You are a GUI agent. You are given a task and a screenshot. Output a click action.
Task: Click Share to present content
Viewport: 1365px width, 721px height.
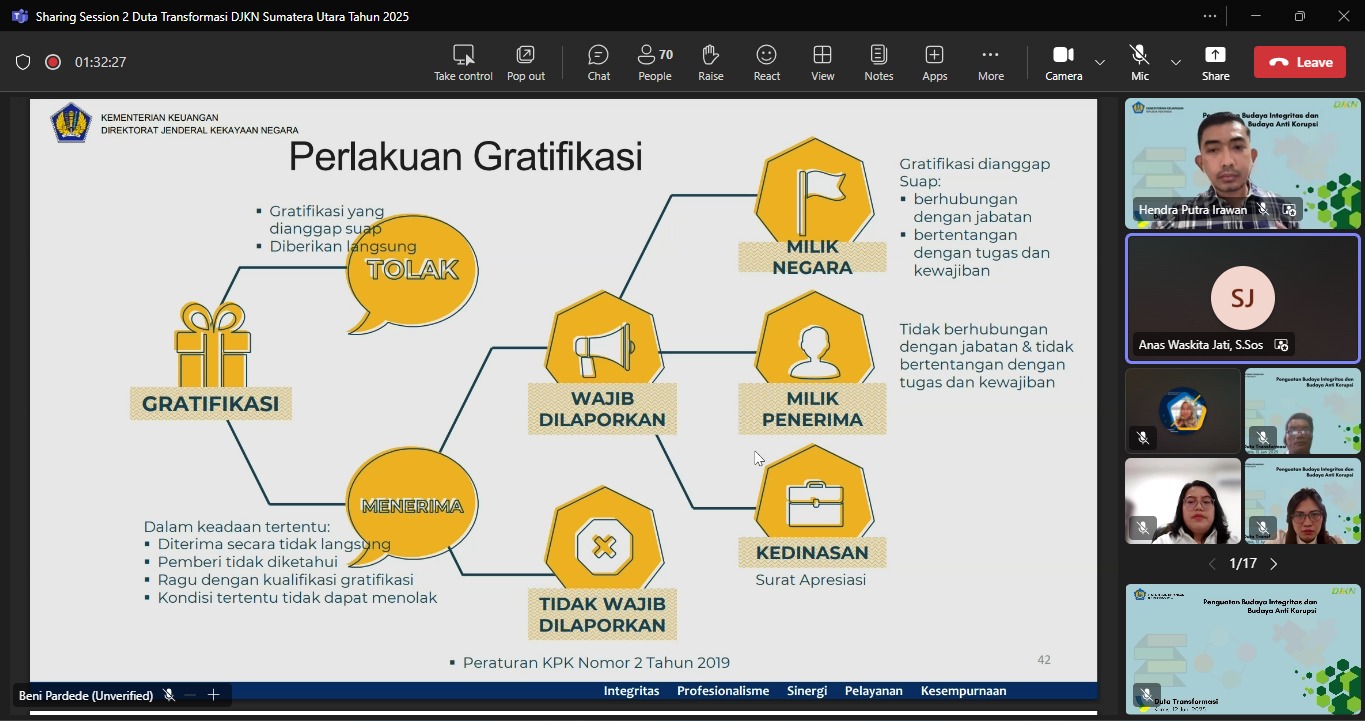(x=1216, y=62)
